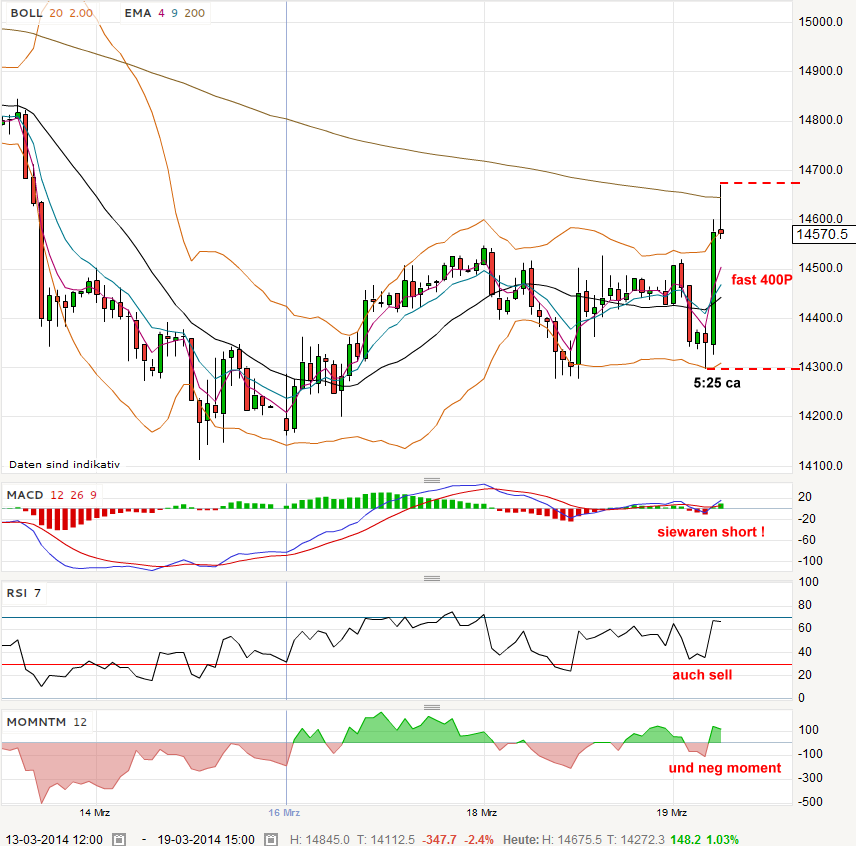Click the 'Daten sind indikativ' notice

coord(64,464)
